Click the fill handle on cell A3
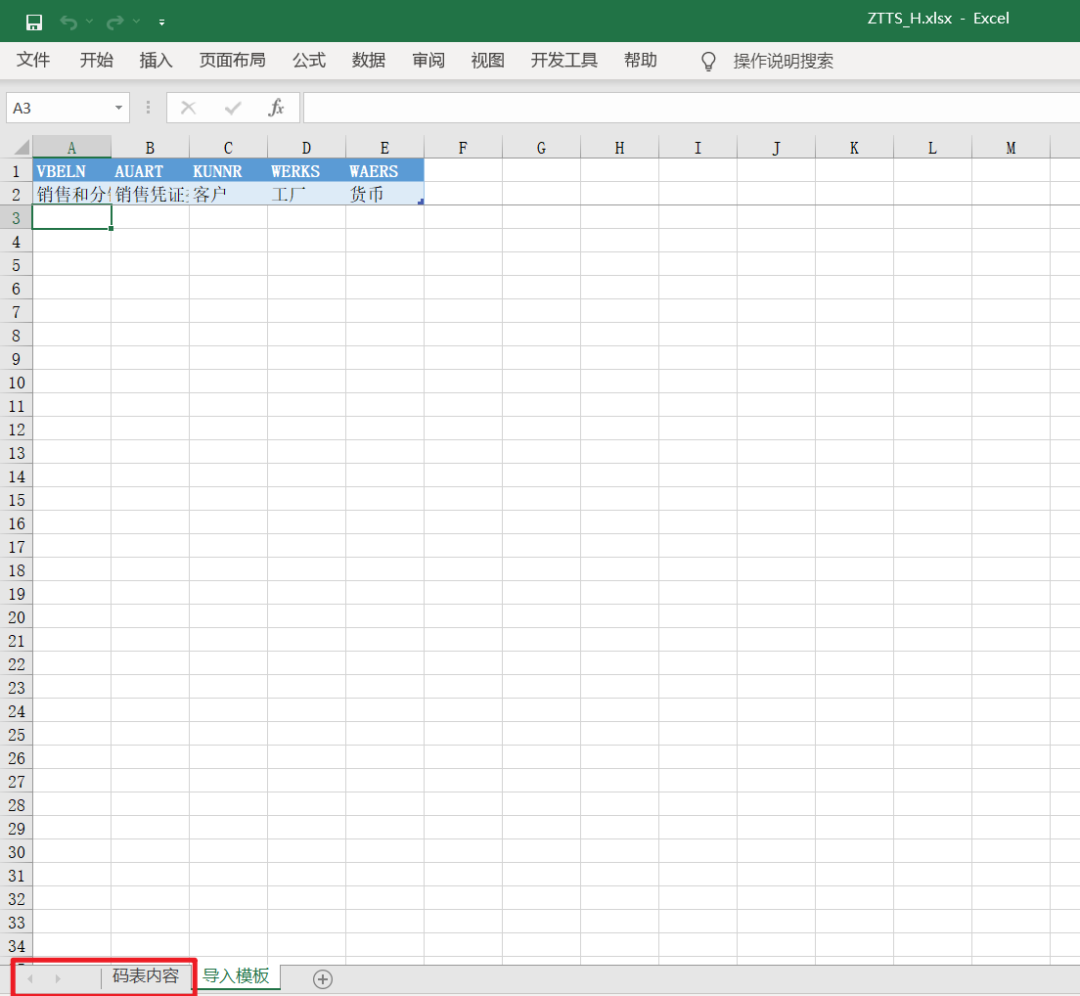 pos(111,228)
